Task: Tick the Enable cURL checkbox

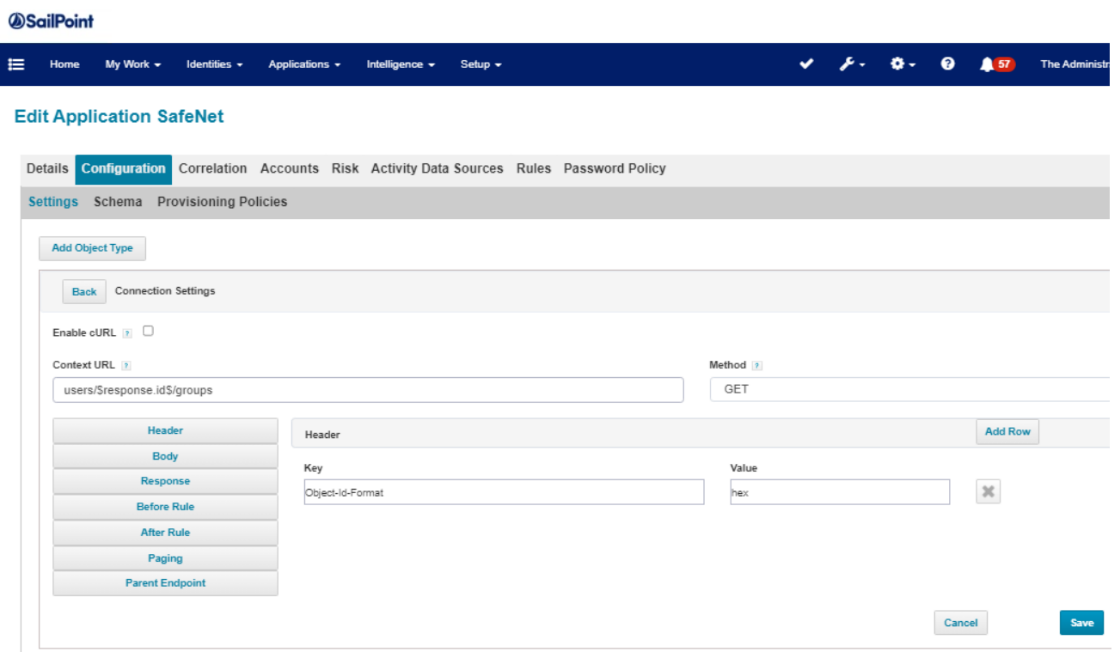Action: coord(148,331)
